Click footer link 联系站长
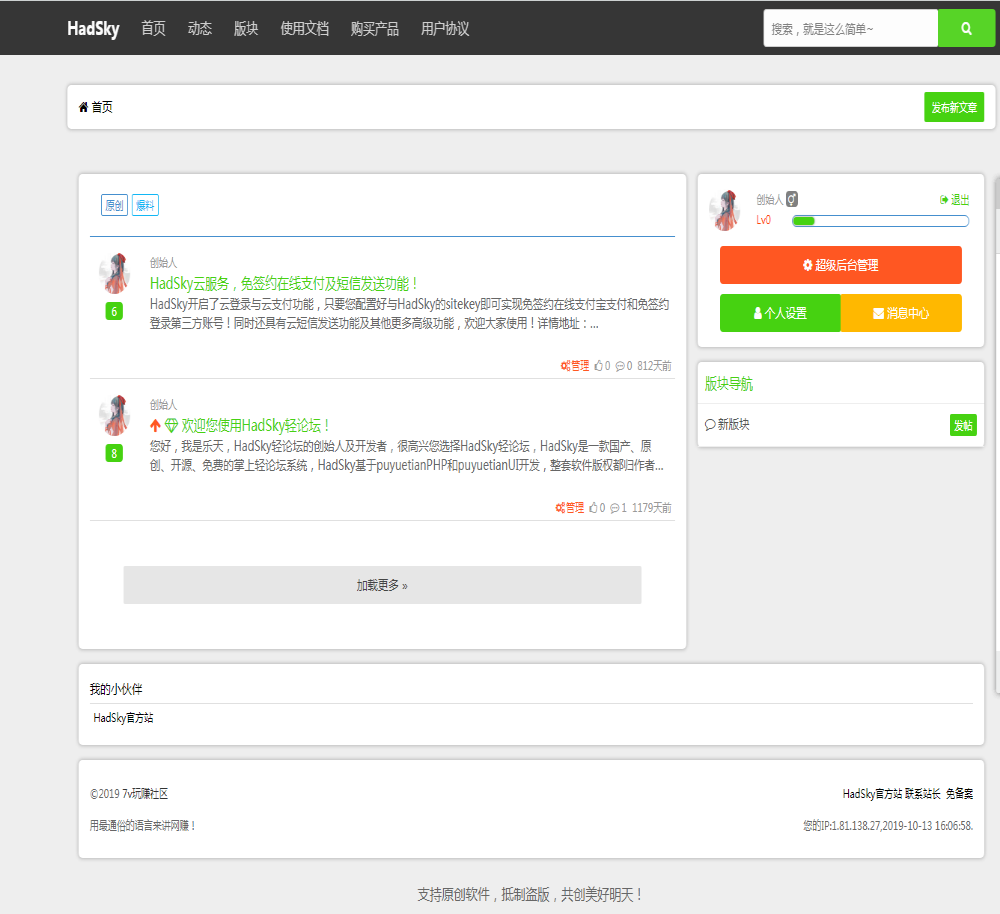This screenshot has width=1000, height=914. (x=923, y=793)
